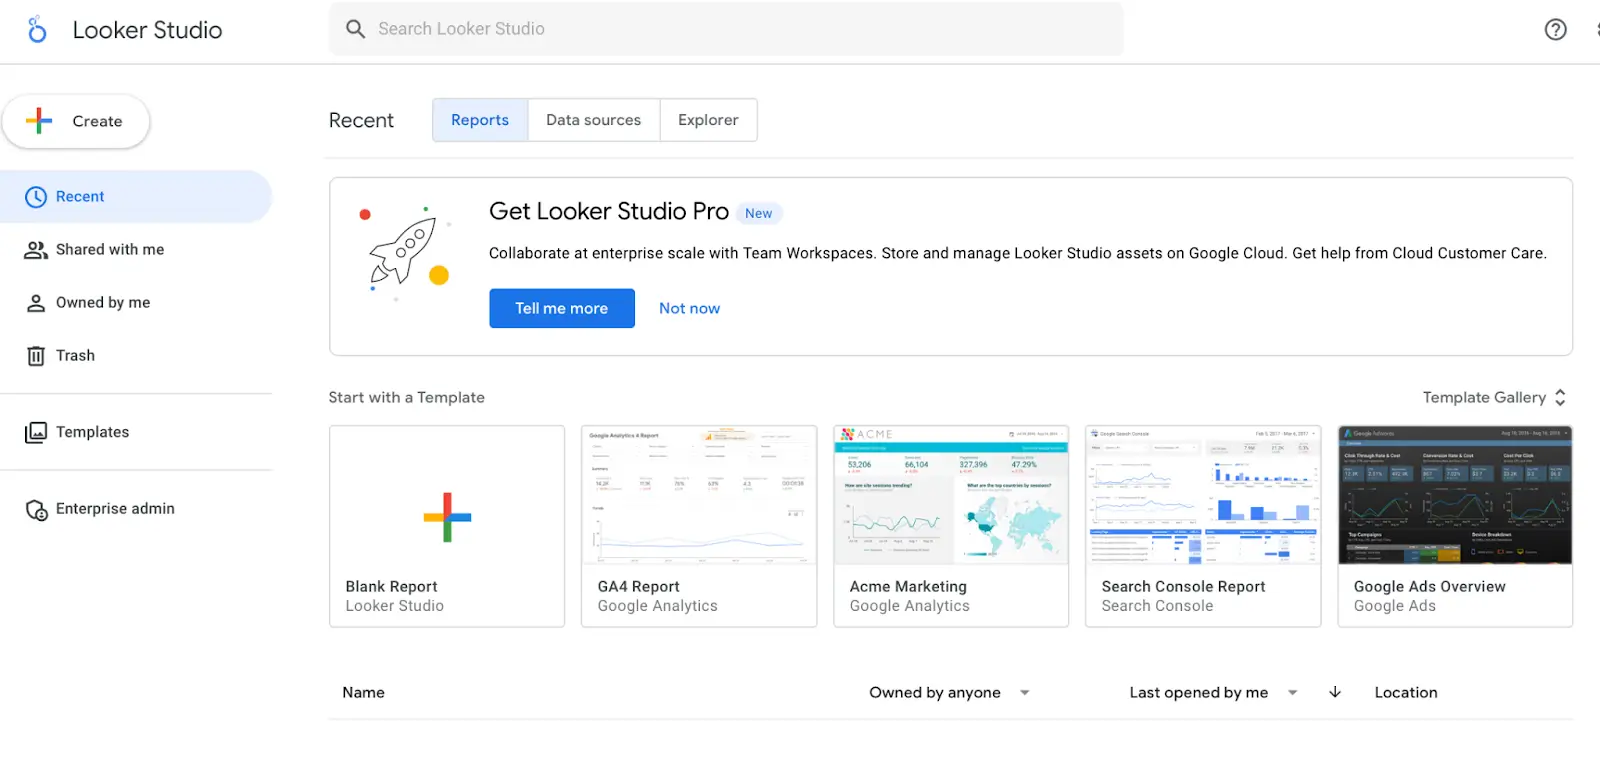Open Enterprise admin in sidebar
Image resolution: width=1600 pixels, height=761 pixels.
[x=136, y=509]
